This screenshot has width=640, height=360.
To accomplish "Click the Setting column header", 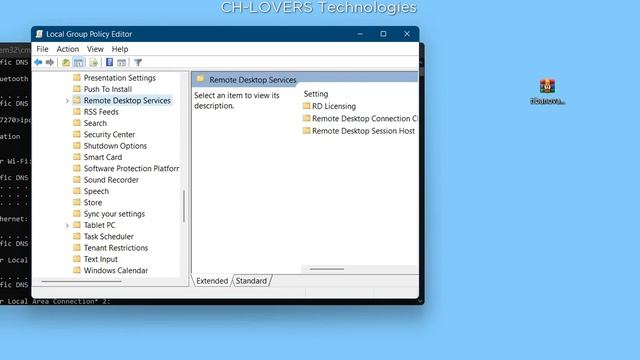I will (316, 94).
